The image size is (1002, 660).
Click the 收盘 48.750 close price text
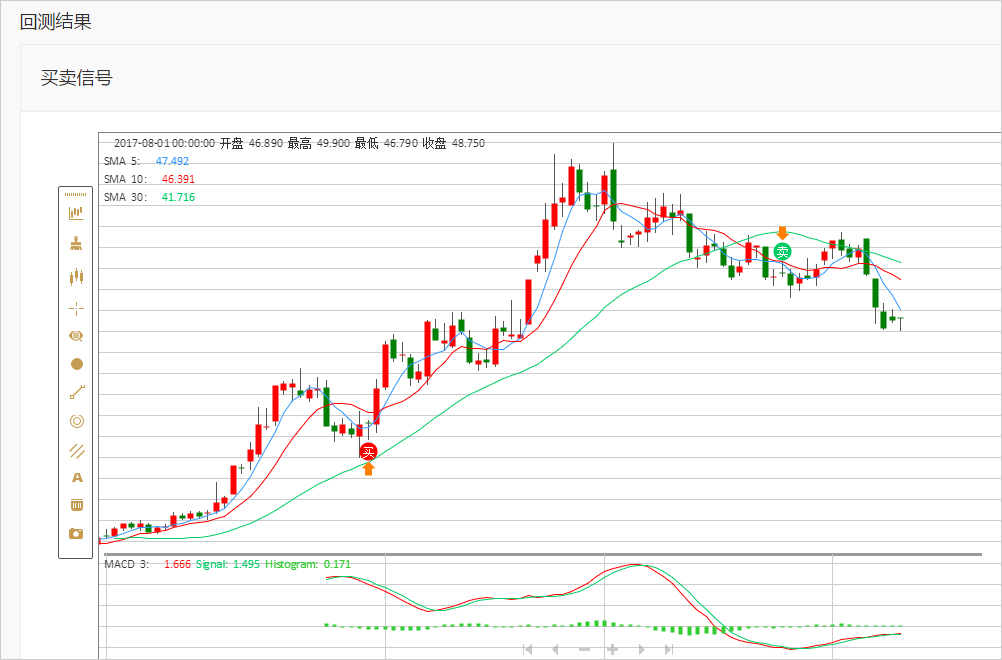click(x=453, y=143)
